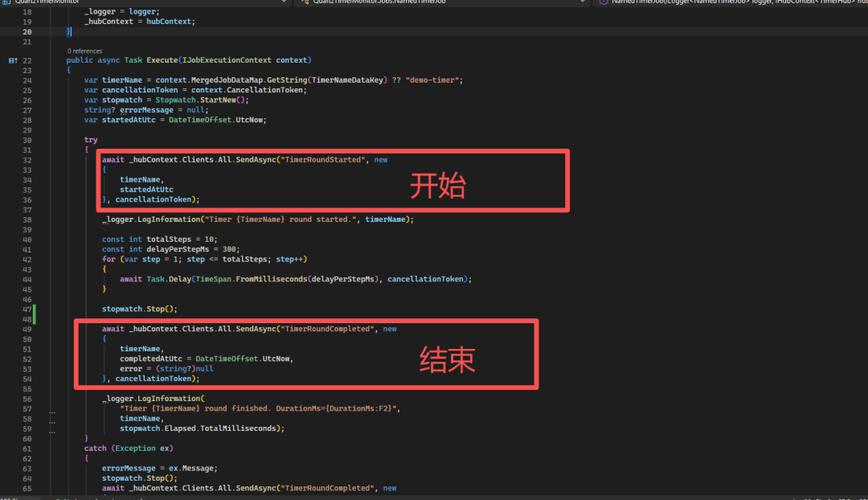Click the "demo-timer" string literal

point(432,80)
